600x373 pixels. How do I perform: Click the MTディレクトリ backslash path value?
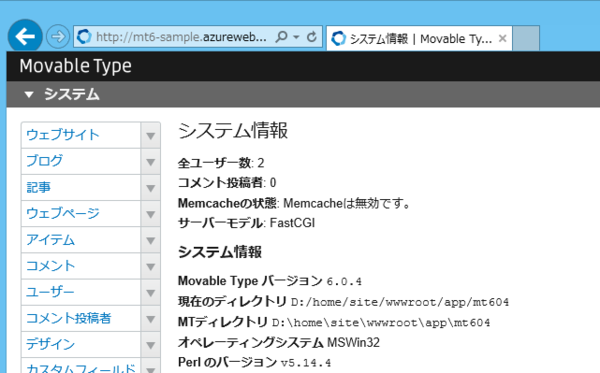pos(381,323)
